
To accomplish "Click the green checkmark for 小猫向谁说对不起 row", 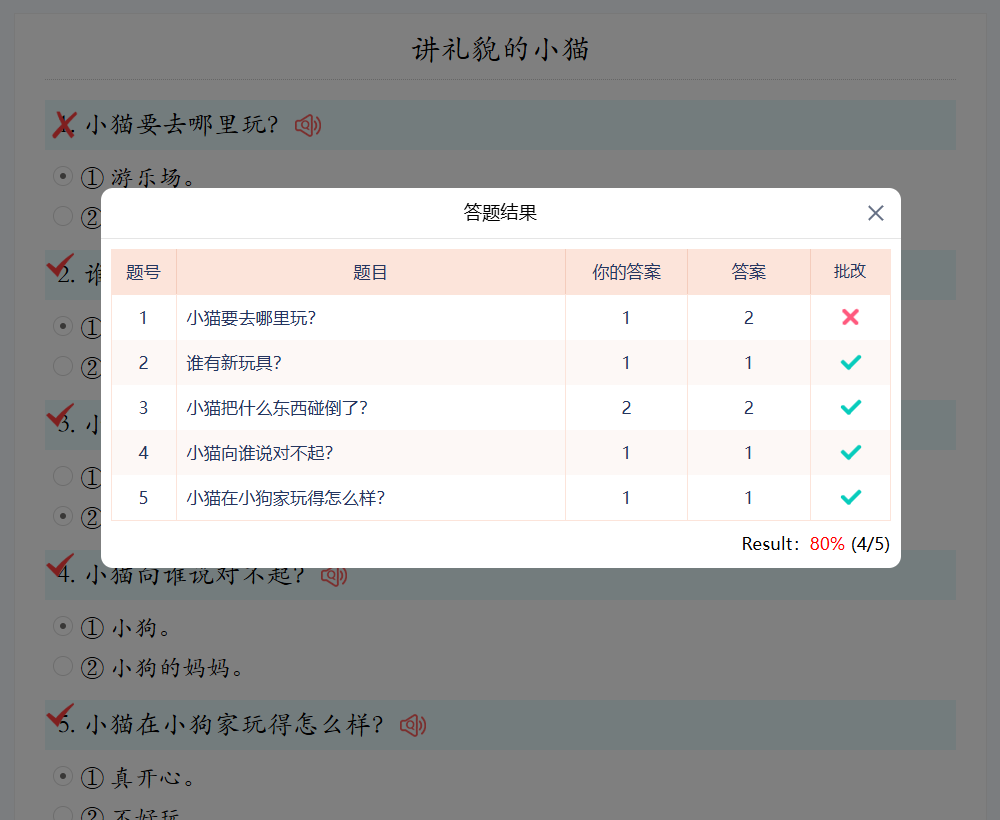I will [x=850, y=452].
